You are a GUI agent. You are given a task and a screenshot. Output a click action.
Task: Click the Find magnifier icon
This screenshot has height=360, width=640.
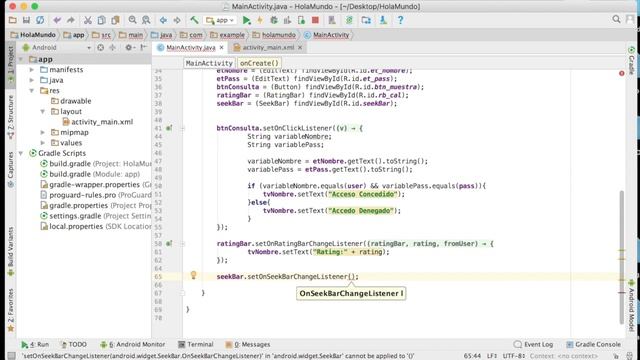coord(132,20)
